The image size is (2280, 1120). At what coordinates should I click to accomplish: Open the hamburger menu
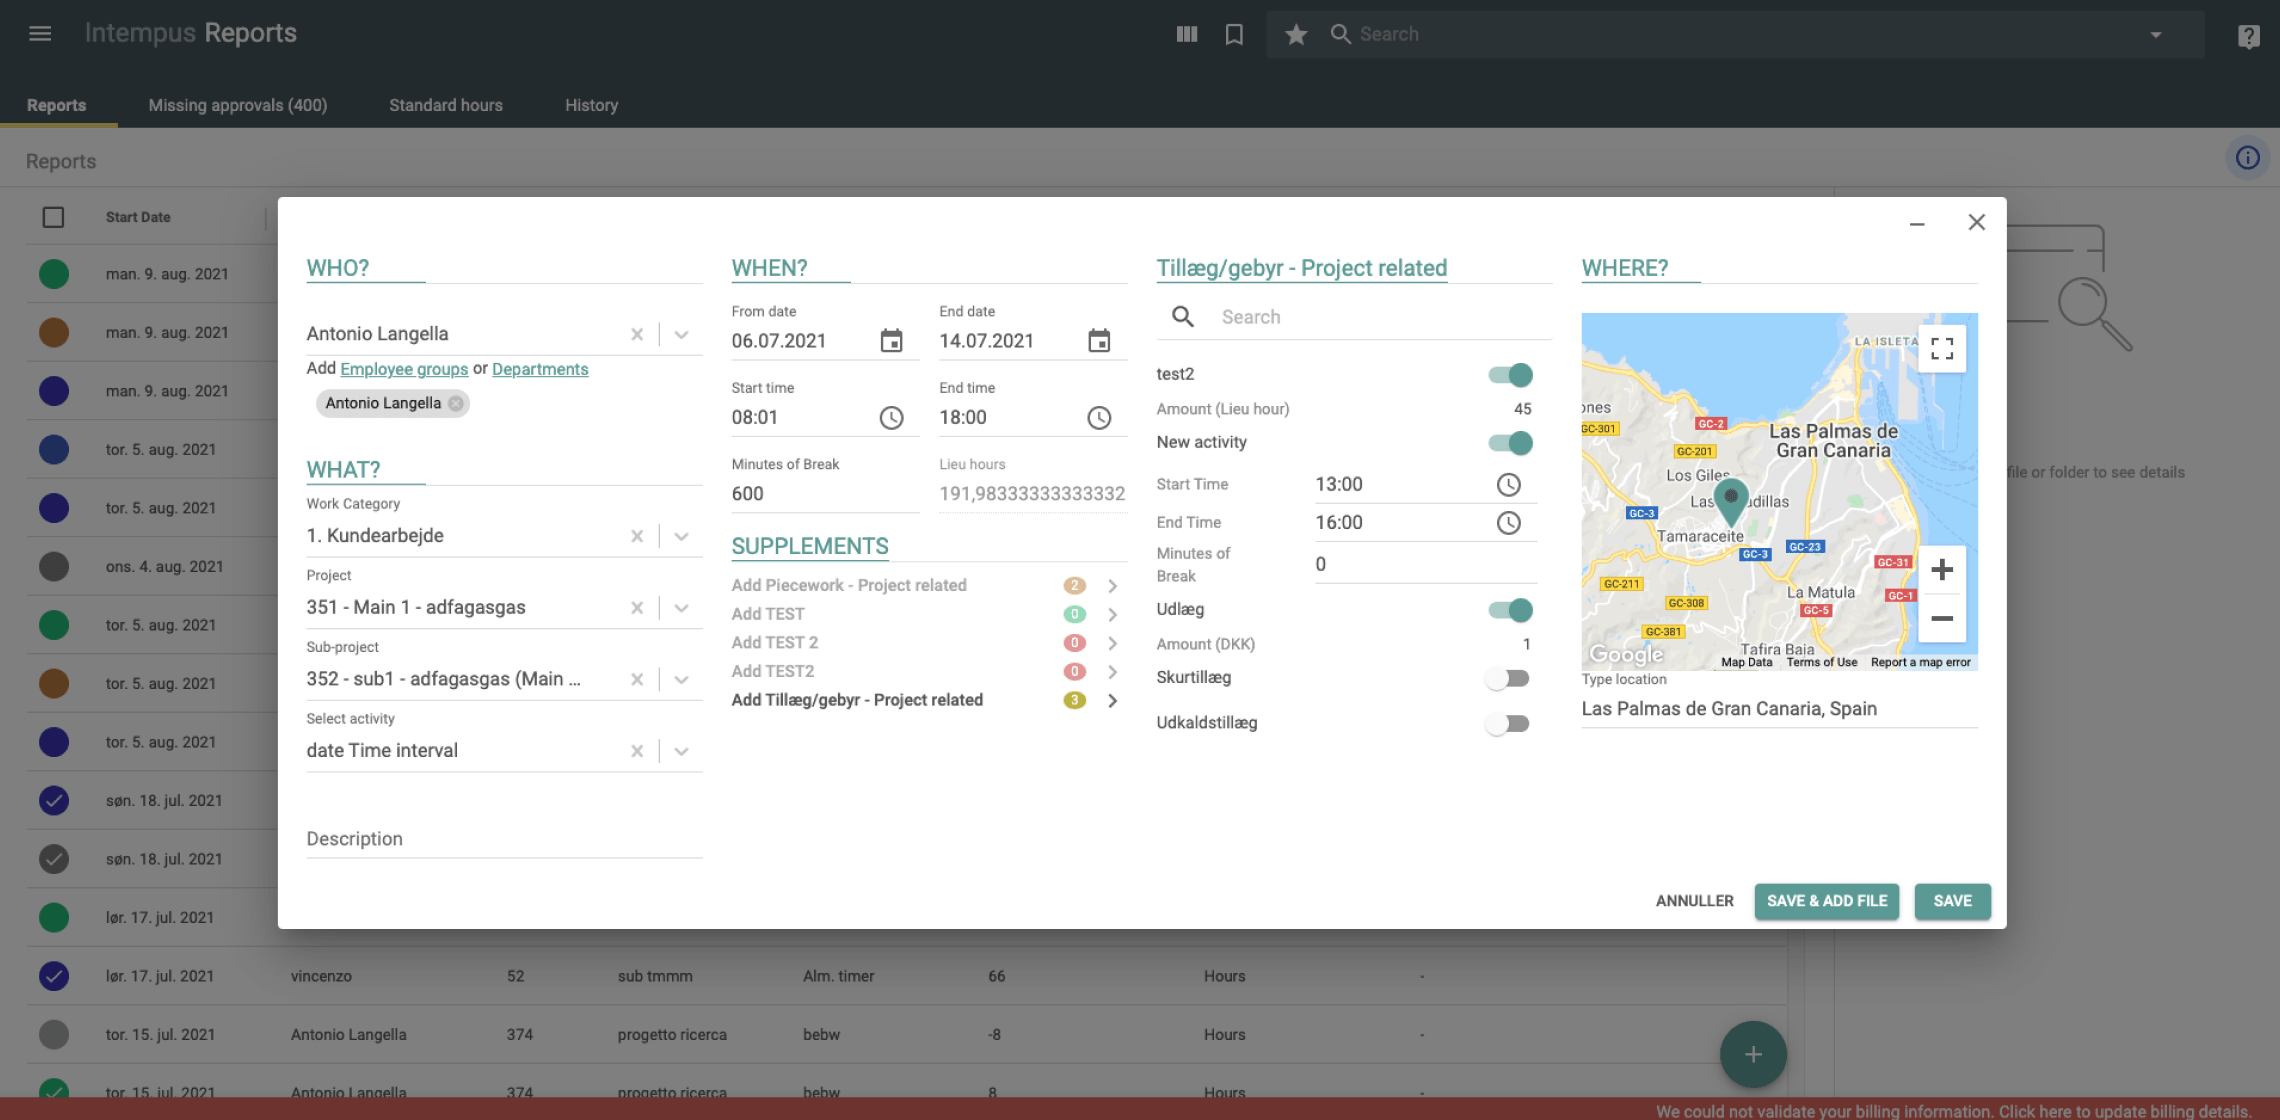pos(40,34)
